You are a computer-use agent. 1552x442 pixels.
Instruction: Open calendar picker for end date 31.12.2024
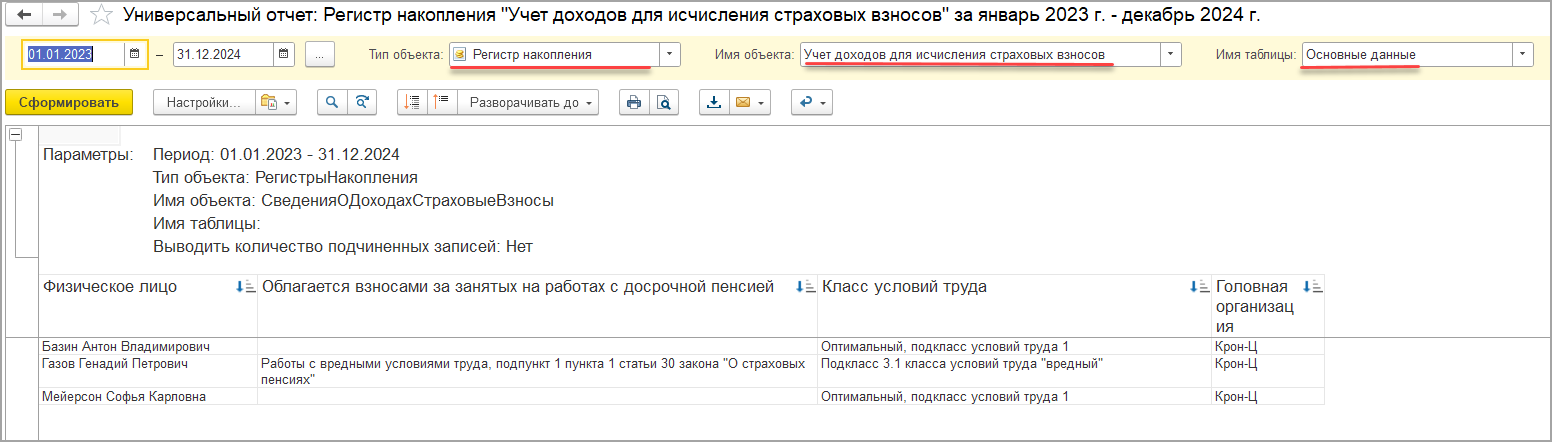pyautogui.click(x=284, y=55)
